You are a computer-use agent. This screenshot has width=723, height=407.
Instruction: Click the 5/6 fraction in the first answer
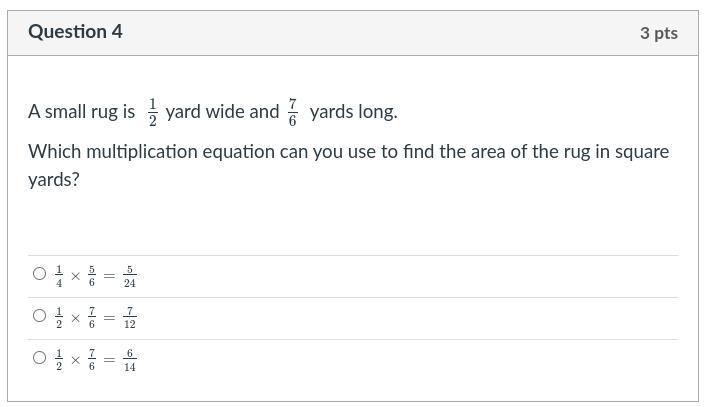91,275
